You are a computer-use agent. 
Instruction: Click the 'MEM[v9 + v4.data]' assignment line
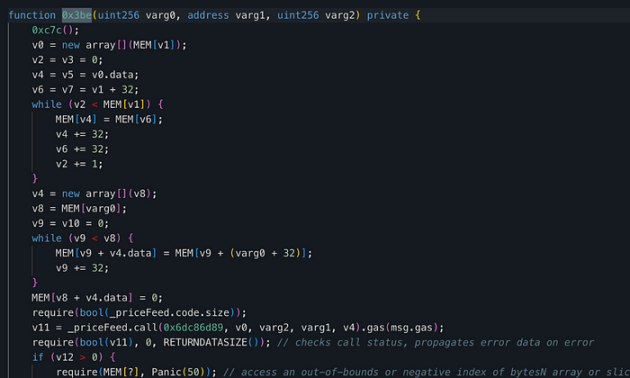(x=184, y=253)
